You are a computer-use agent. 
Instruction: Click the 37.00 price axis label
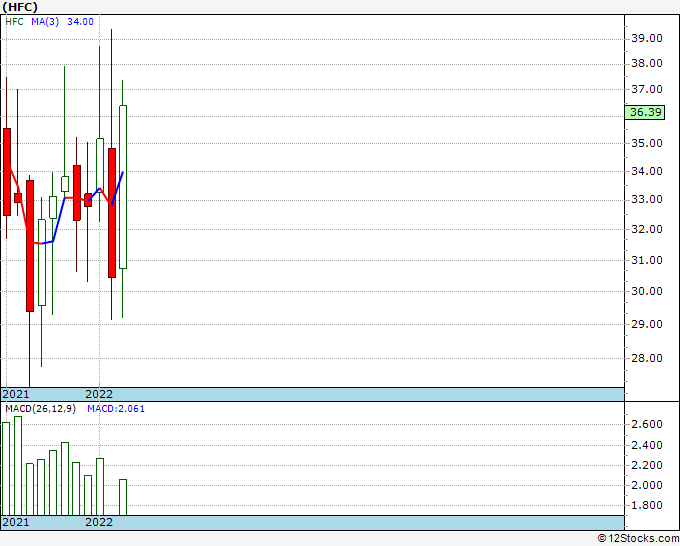coord(647,89)
